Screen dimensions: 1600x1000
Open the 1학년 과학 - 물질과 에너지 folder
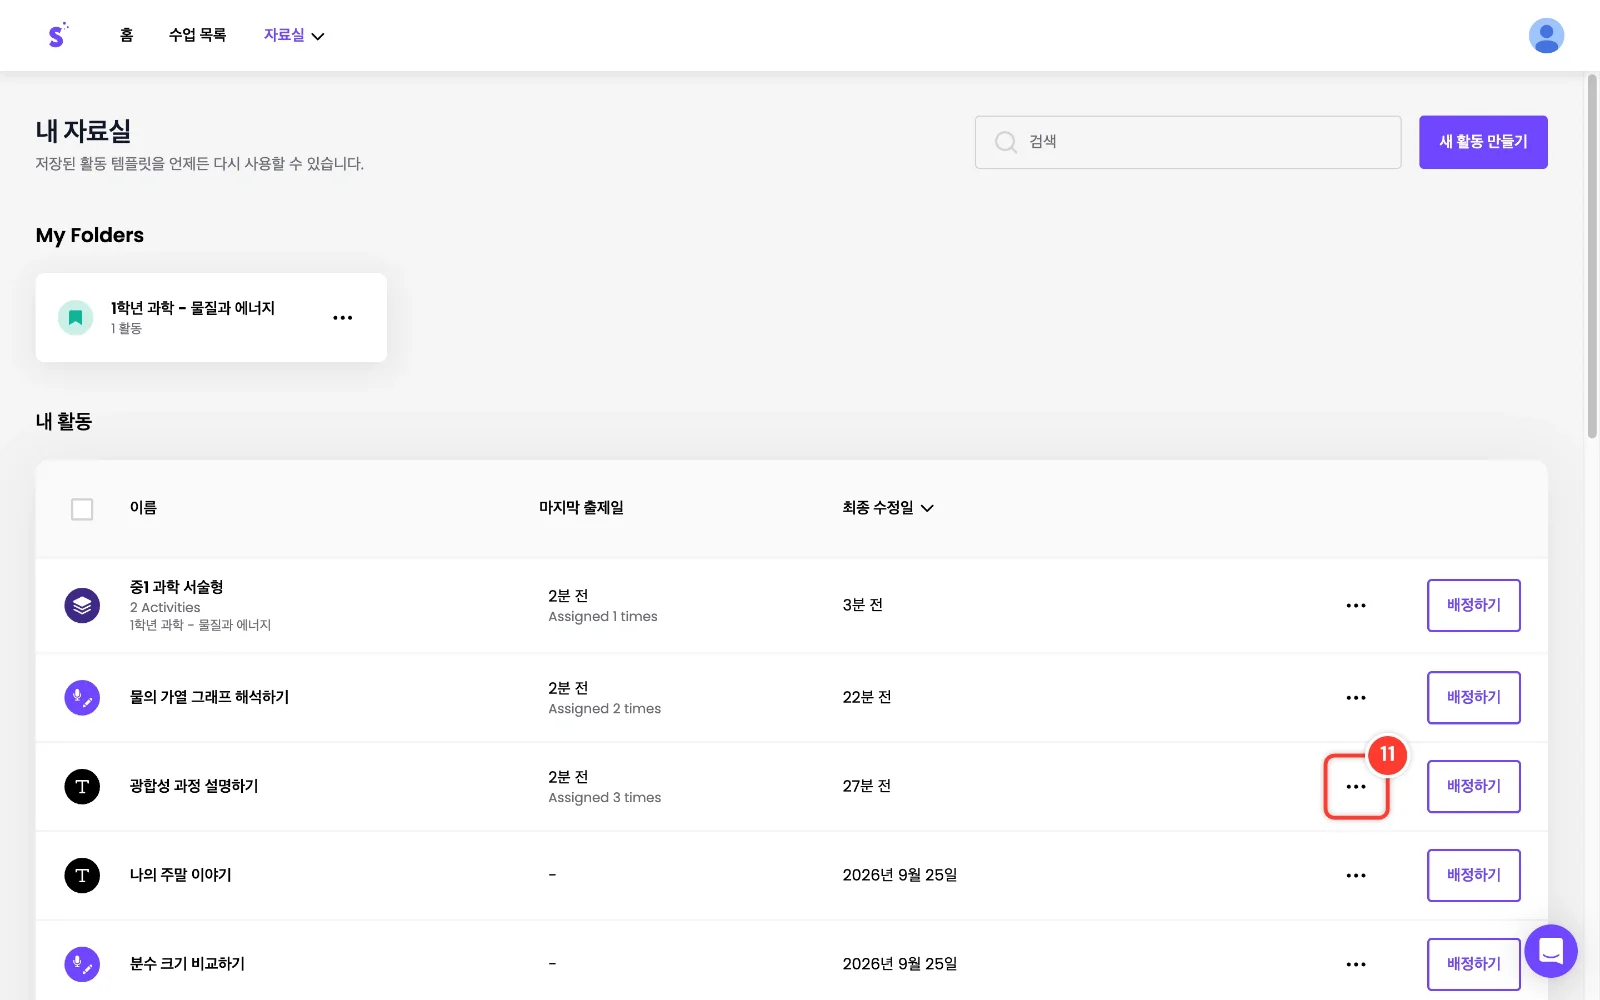click(x=211, y=317)
